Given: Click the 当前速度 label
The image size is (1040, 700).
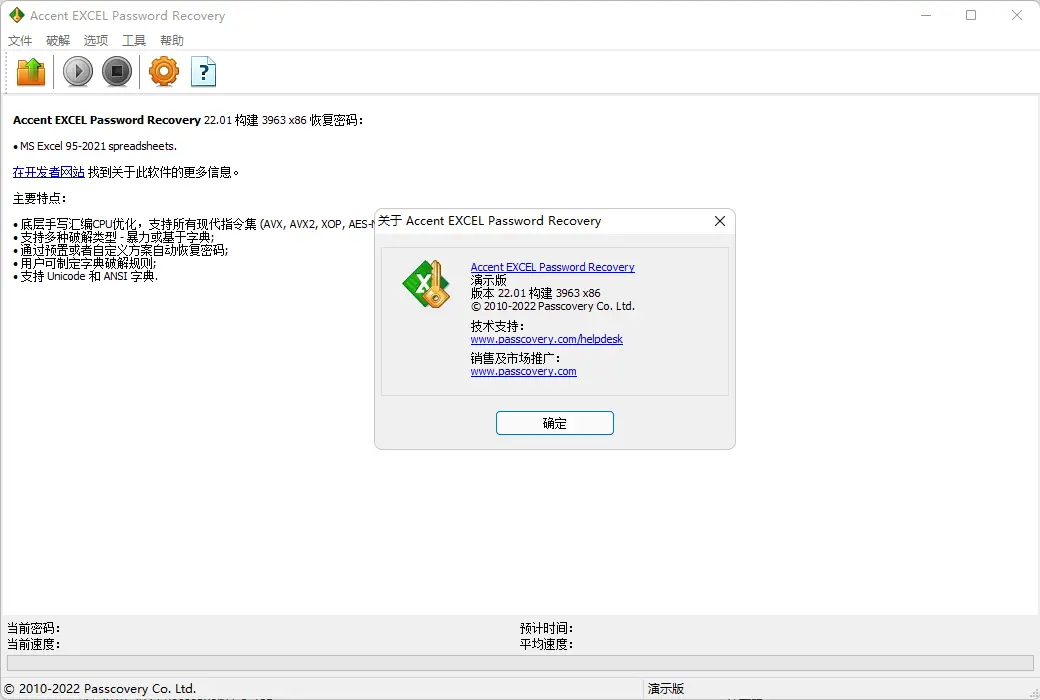Looking at the screenshot, I should 33,644.
